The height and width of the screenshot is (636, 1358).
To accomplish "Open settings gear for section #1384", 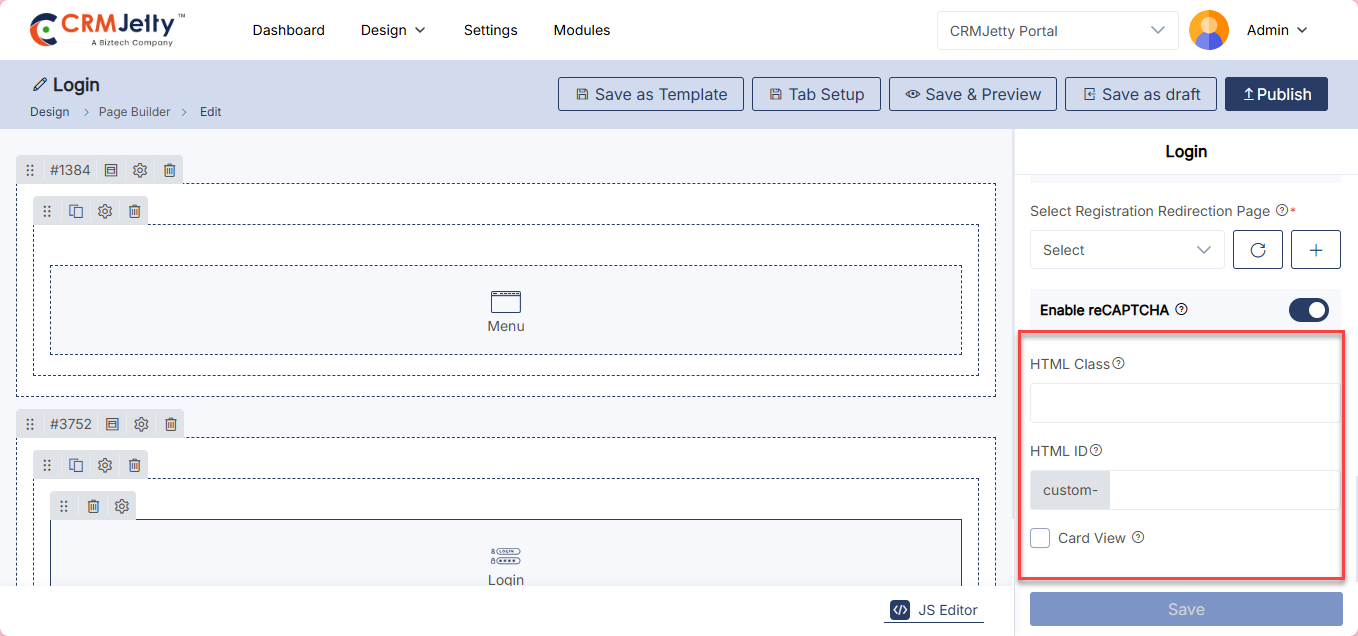I will point(140,170).
